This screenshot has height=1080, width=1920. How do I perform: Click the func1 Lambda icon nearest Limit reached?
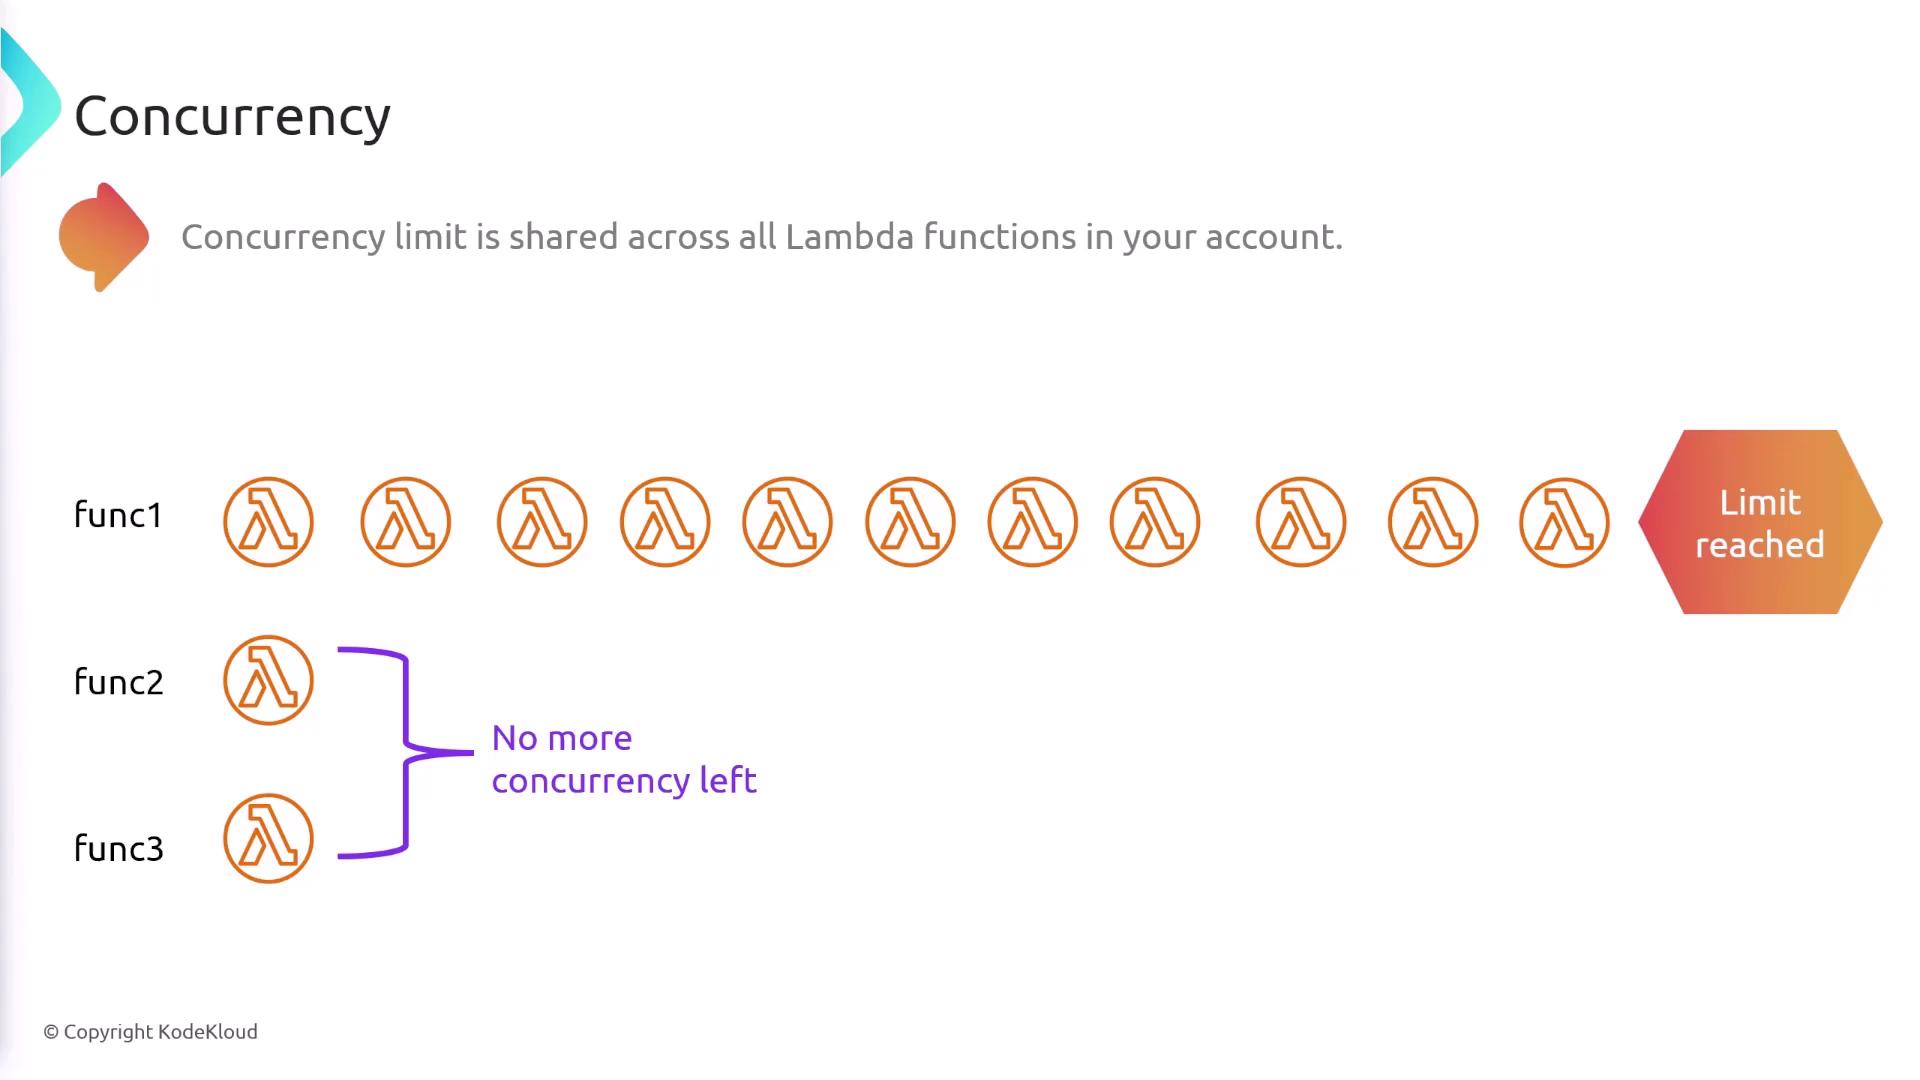click(x=1564, y=522)
